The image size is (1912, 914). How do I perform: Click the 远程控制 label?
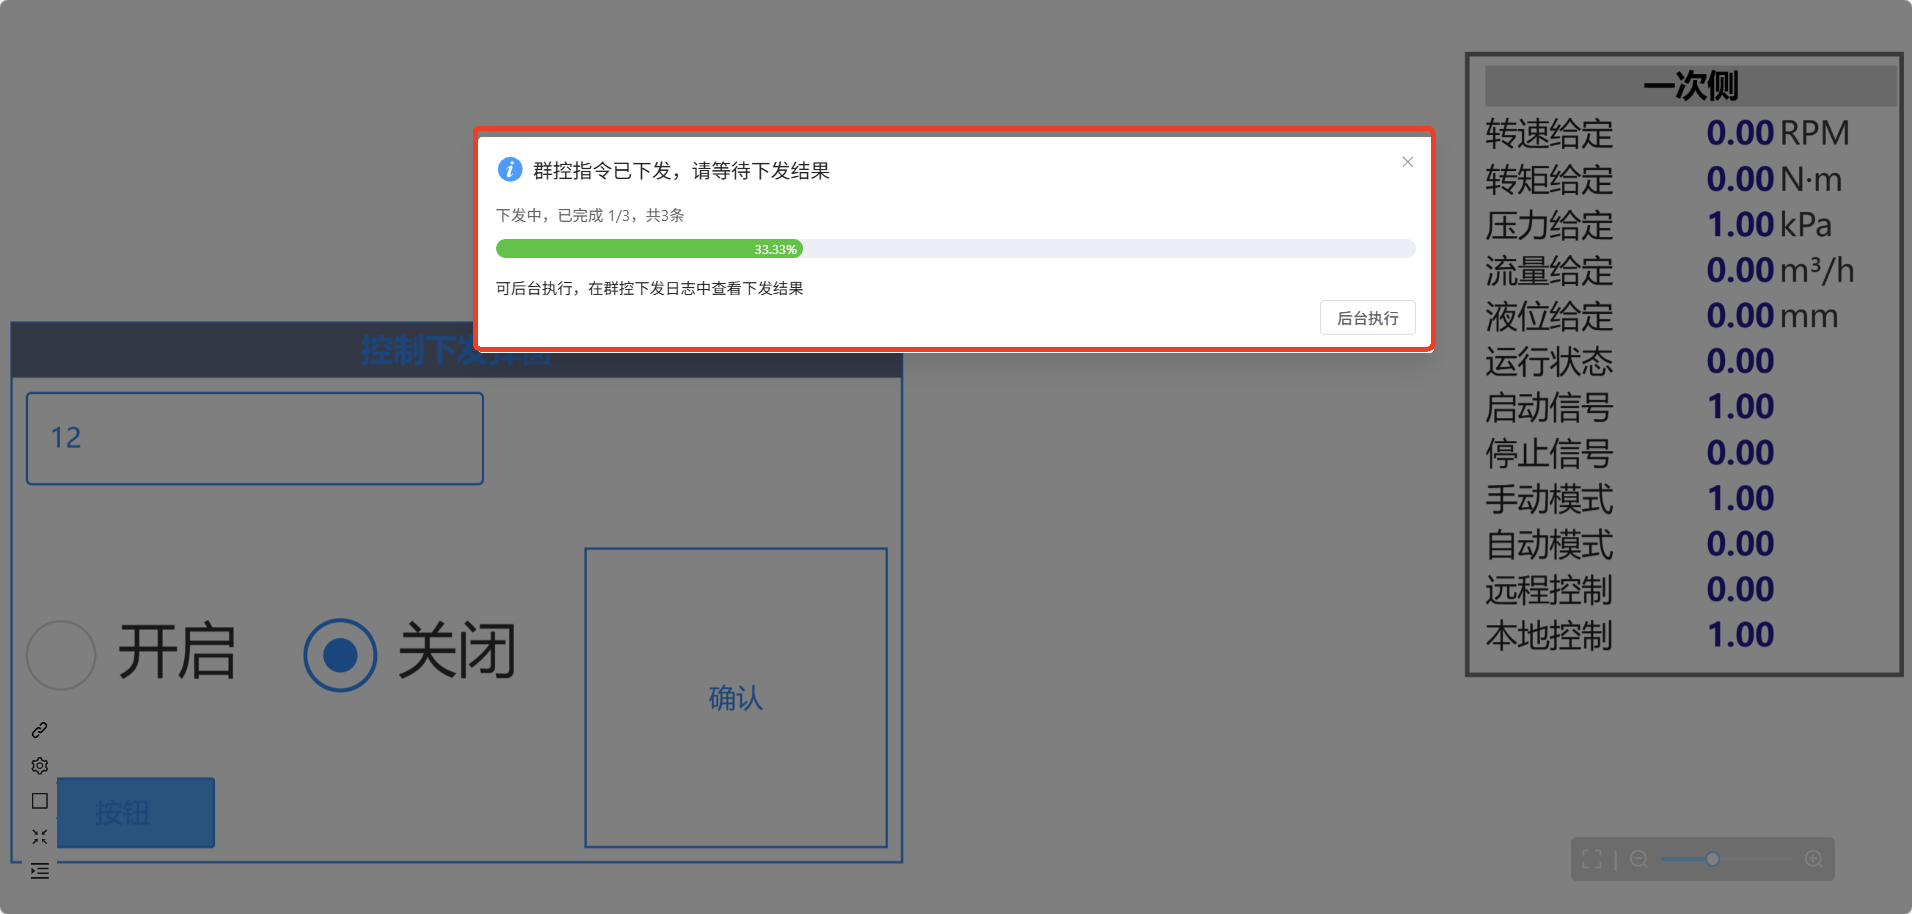(x=1549, y=590)
